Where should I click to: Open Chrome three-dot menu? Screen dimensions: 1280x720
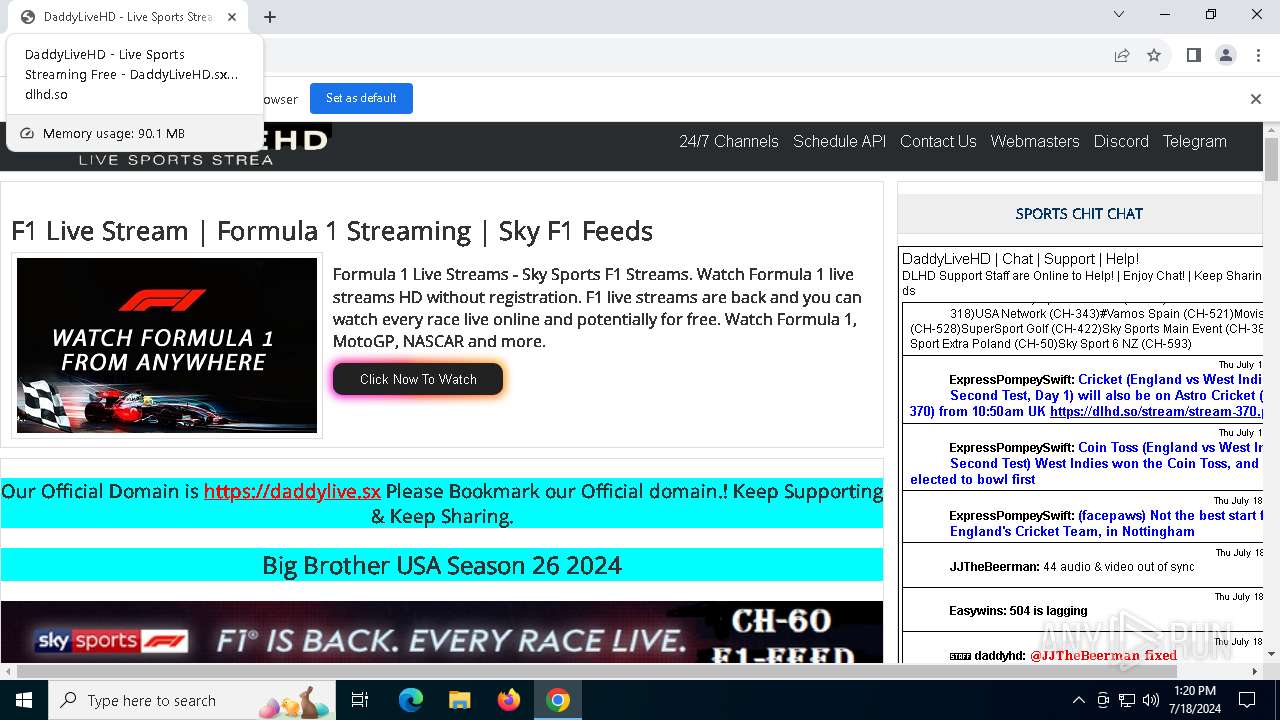coord(1259,55)
